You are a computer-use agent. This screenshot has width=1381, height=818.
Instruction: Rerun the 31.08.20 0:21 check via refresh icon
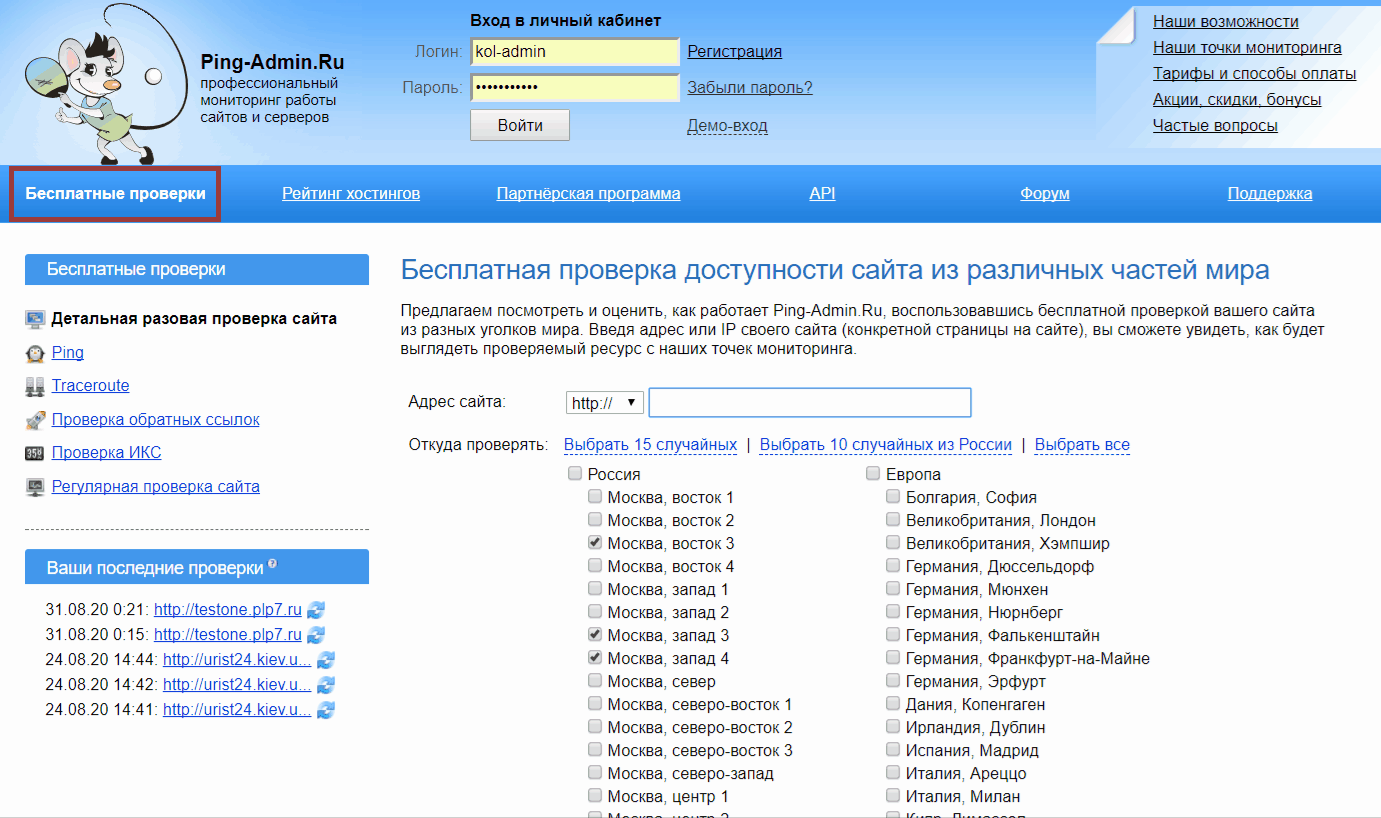tap(316, 609)
